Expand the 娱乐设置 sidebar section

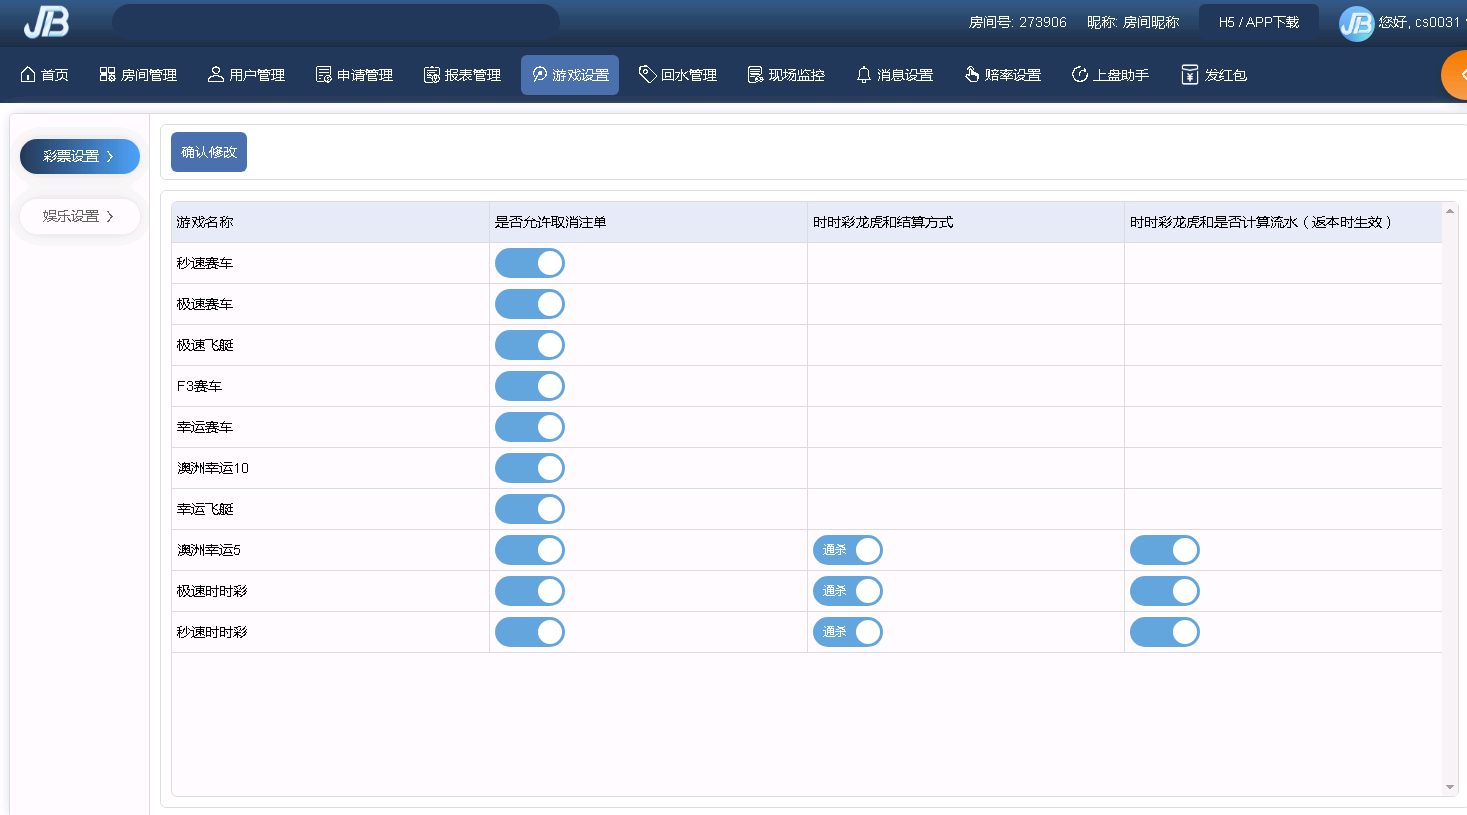pos(79,216)
